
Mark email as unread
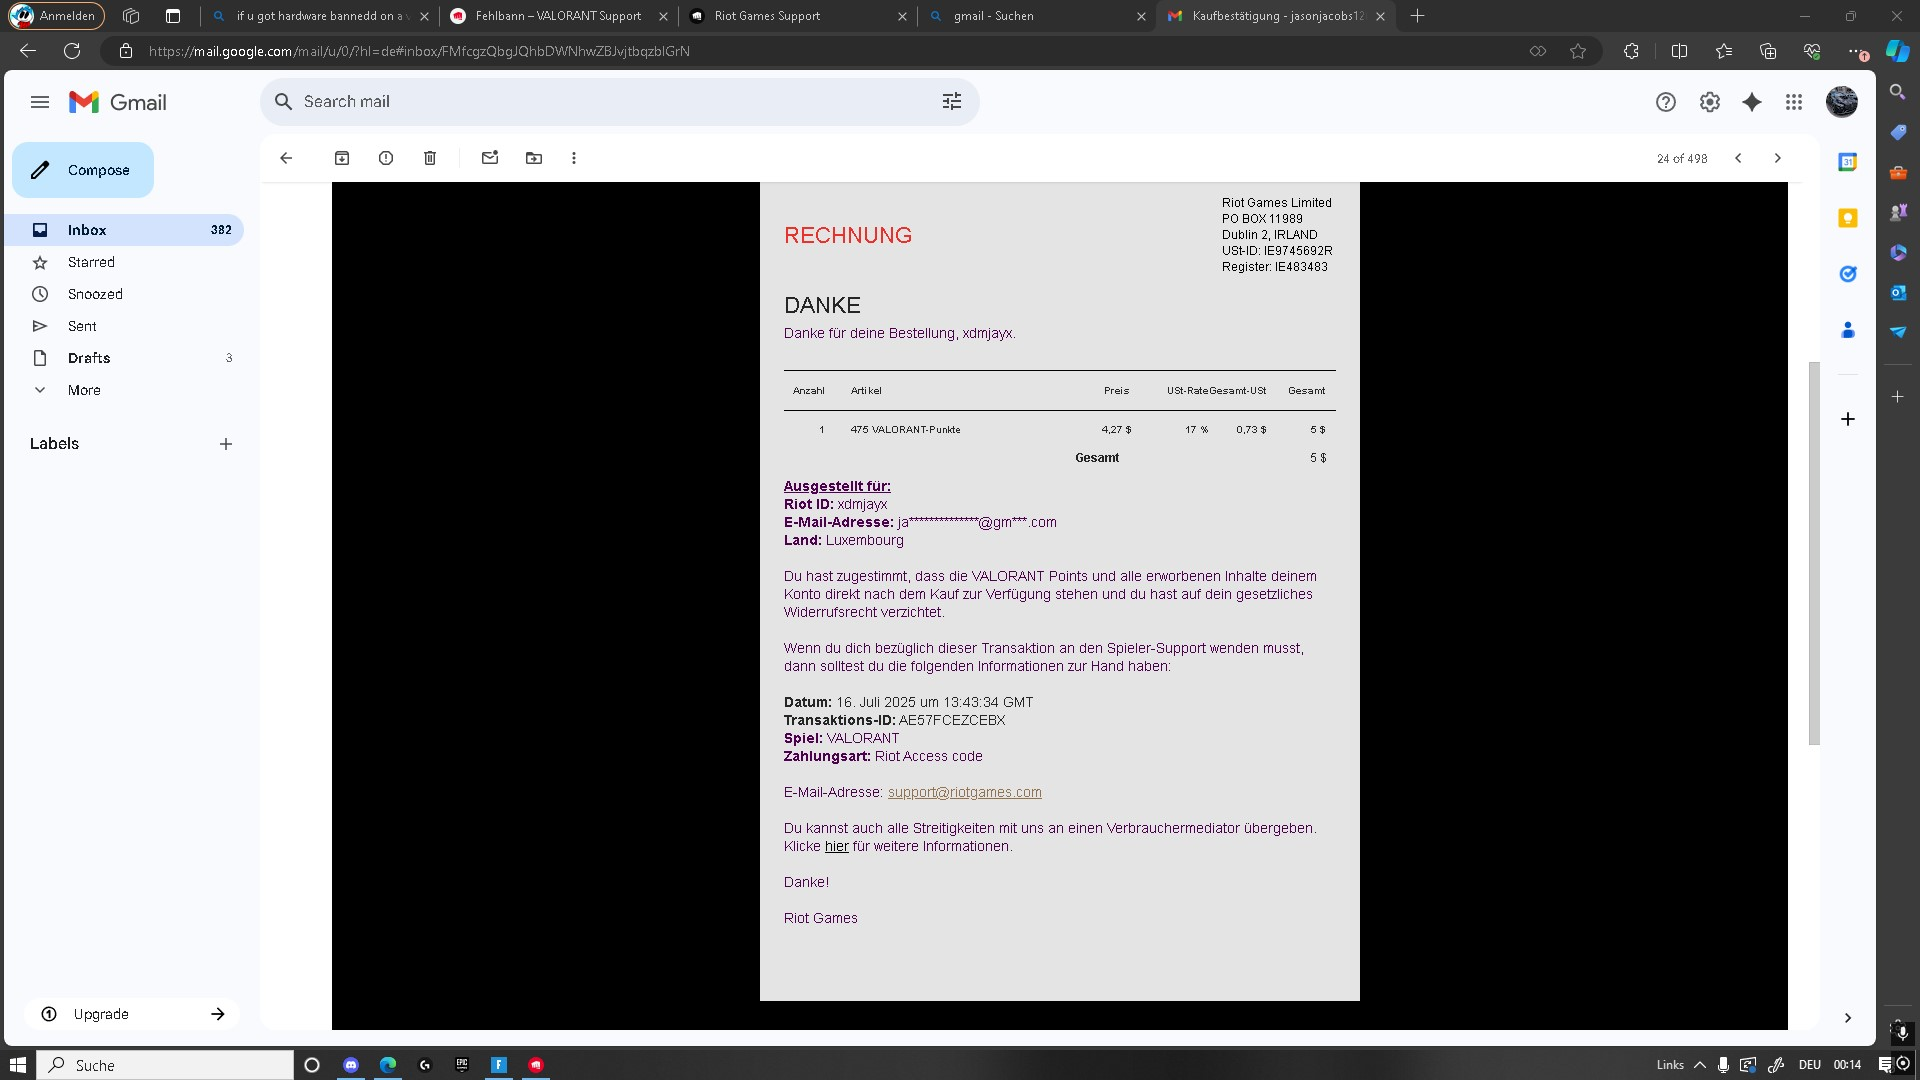pos(490,158)
